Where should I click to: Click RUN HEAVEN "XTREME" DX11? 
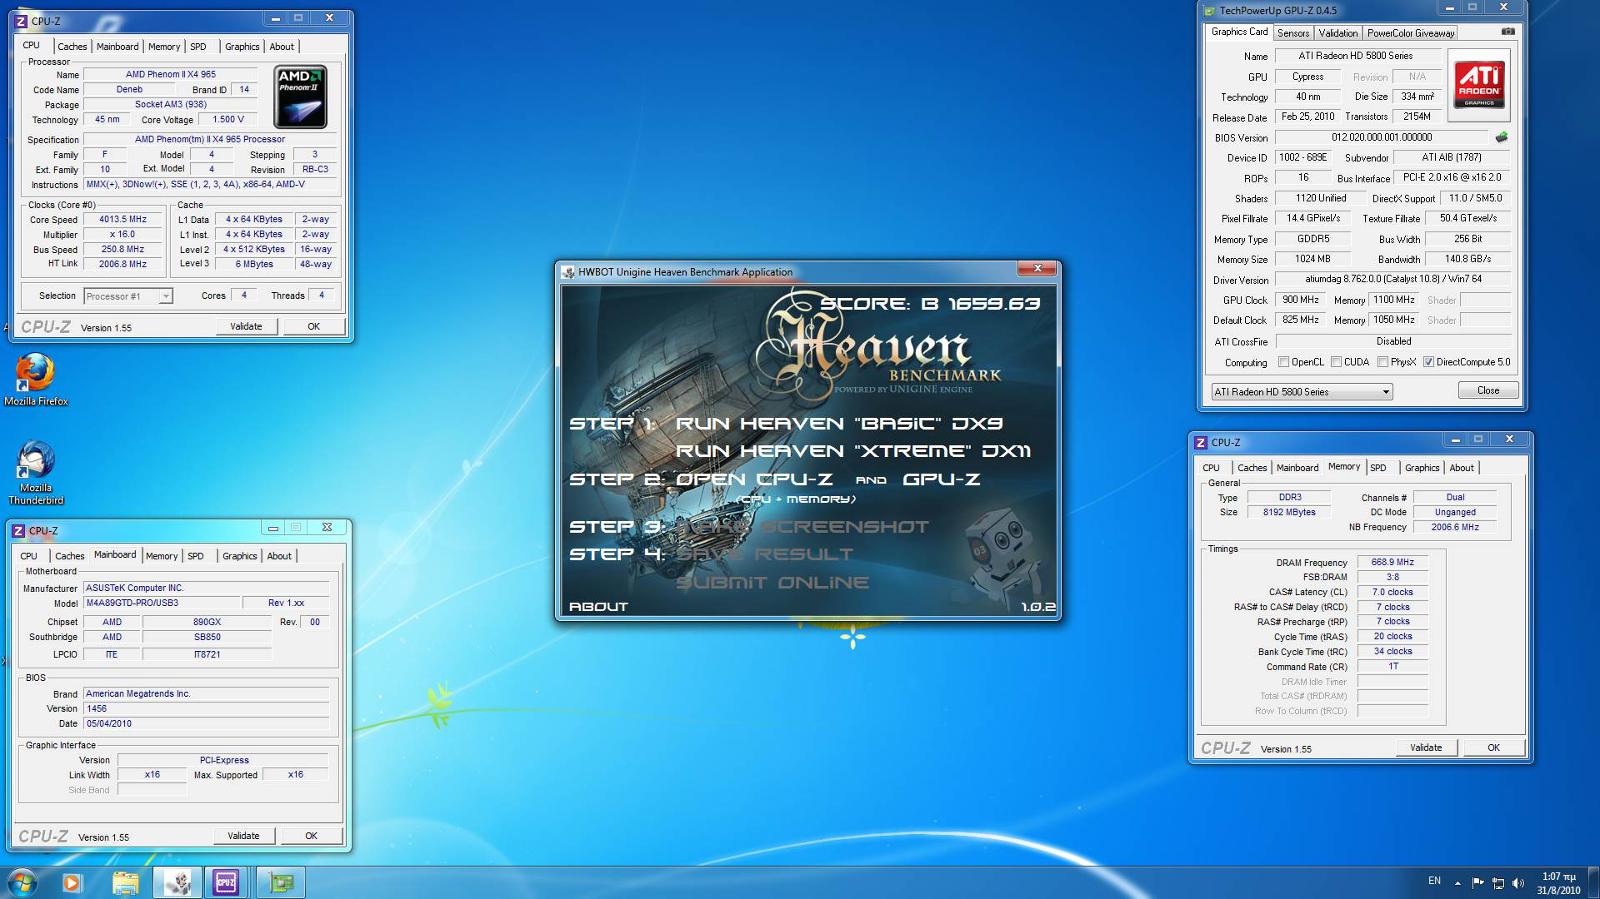853,452
